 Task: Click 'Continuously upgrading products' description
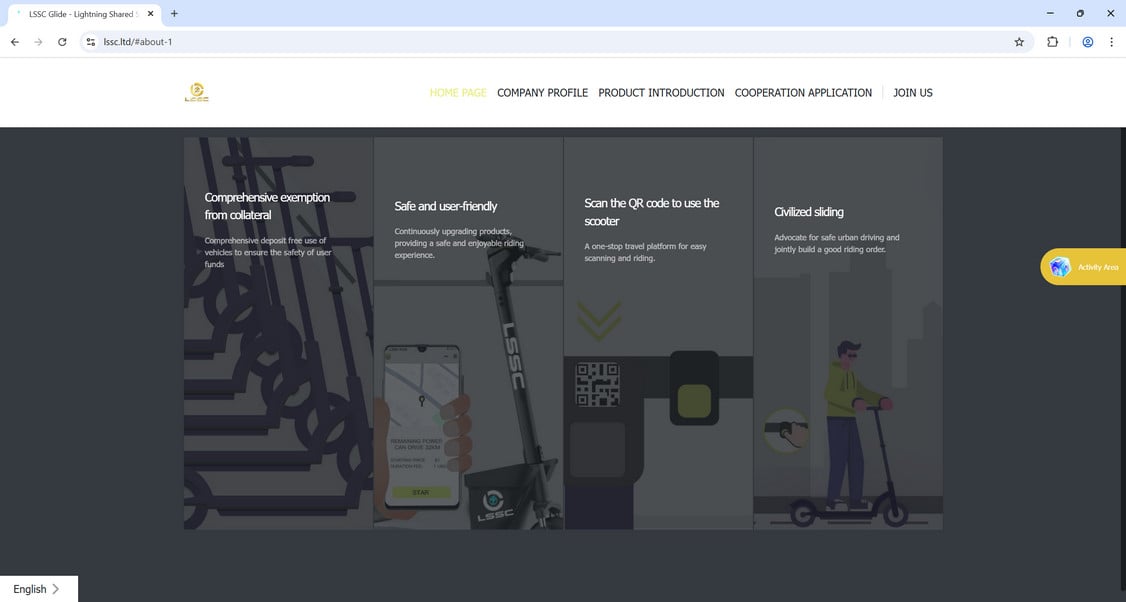click(458, 244)
